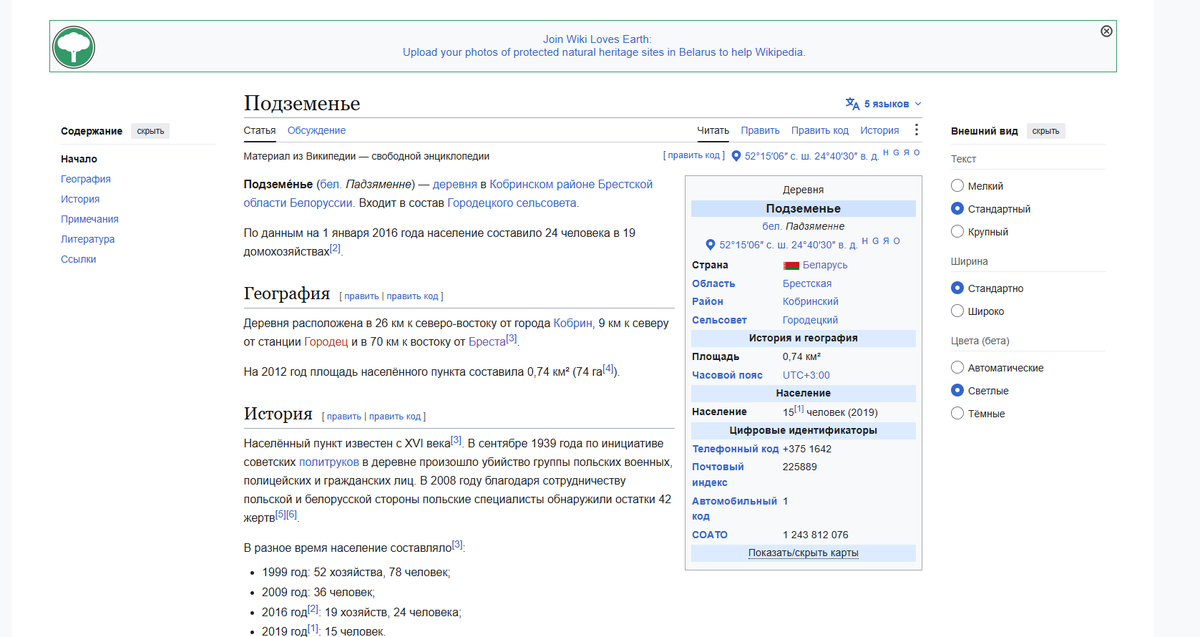Select Крупный text size
1200x637 pixels.
(x=957, y=232)
